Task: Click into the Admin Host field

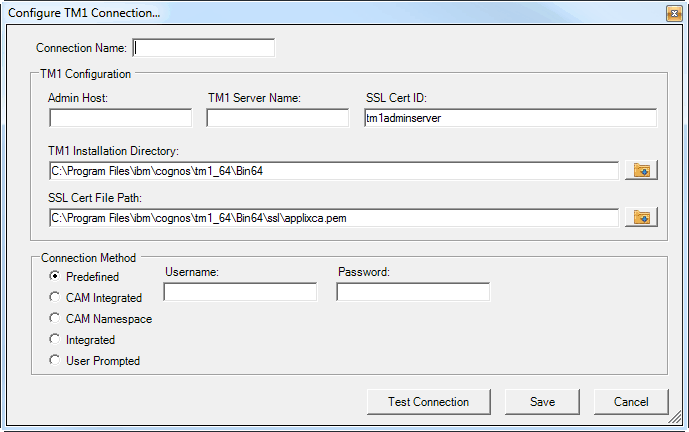Action: pos(120,118)
